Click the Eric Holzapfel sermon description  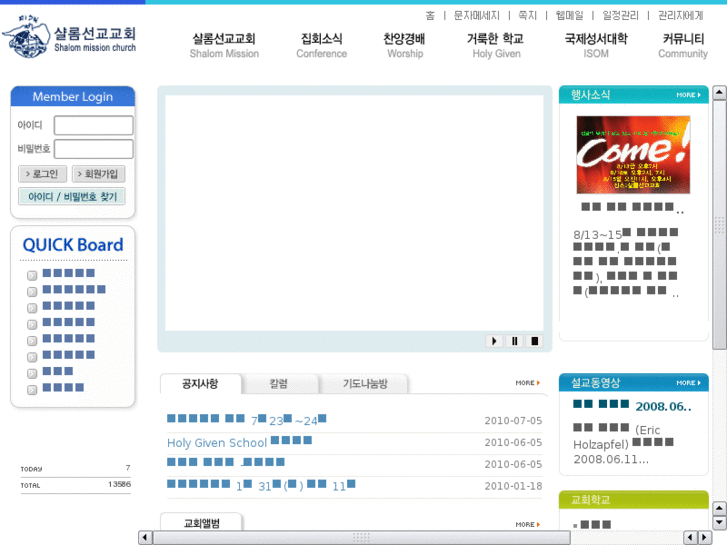point(624,444)
